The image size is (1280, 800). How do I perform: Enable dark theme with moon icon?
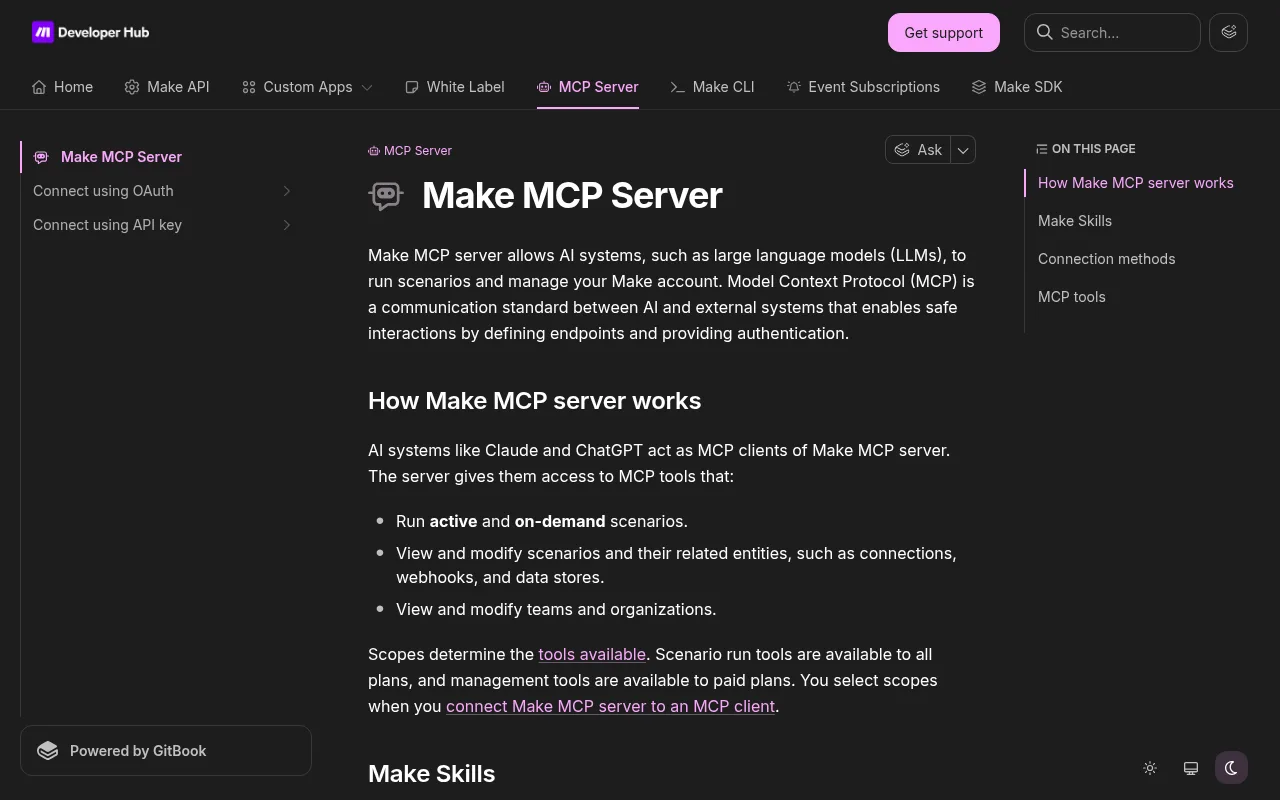tap(1231, 768)
